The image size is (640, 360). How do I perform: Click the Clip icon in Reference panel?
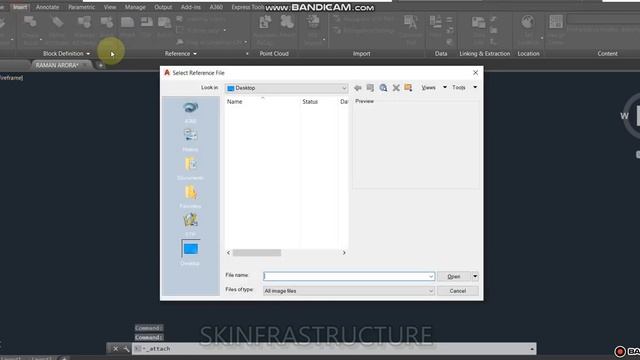tap(146, 22)
